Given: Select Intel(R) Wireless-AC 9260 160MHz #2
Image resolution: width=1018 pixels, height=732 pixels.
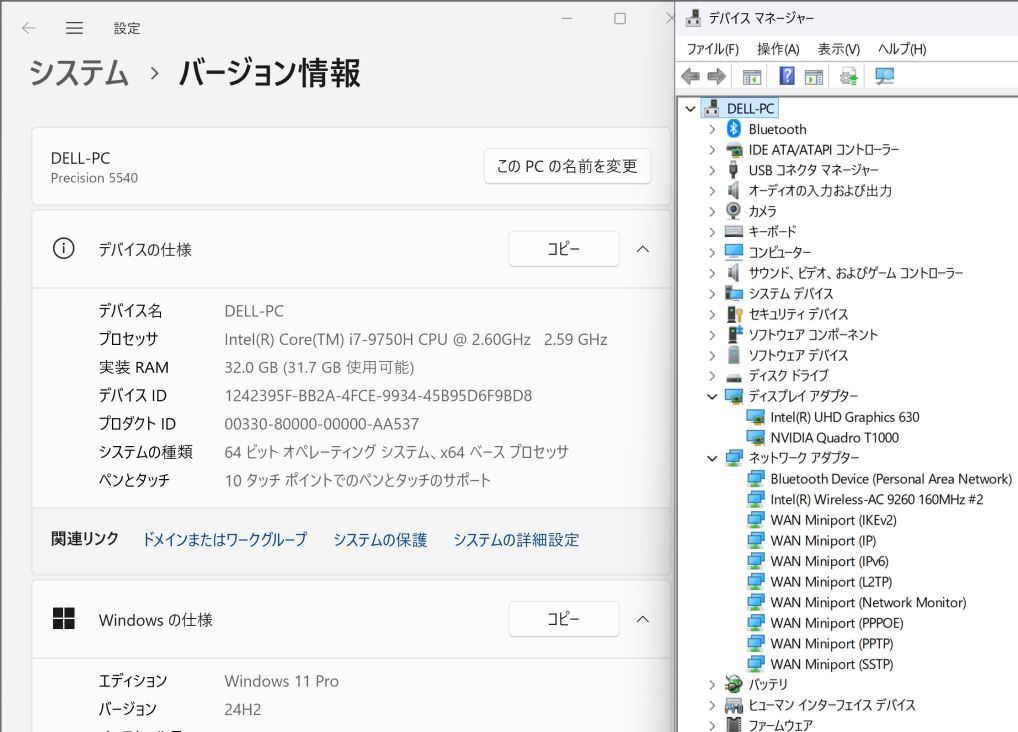Looking at the screenshot, I should (x=876, y=499).
